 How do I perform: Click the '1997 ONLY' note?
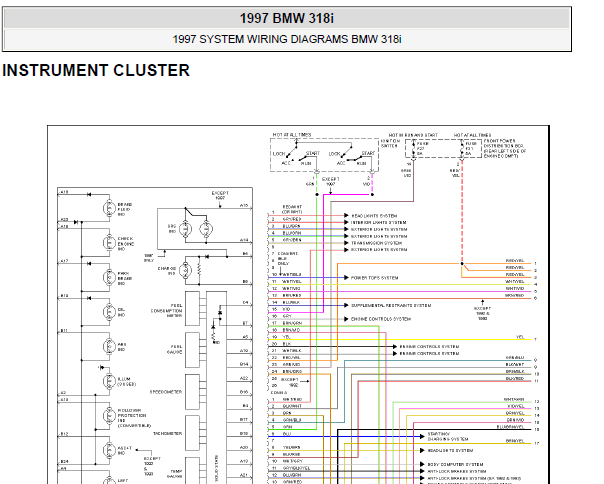coord(149,258)
